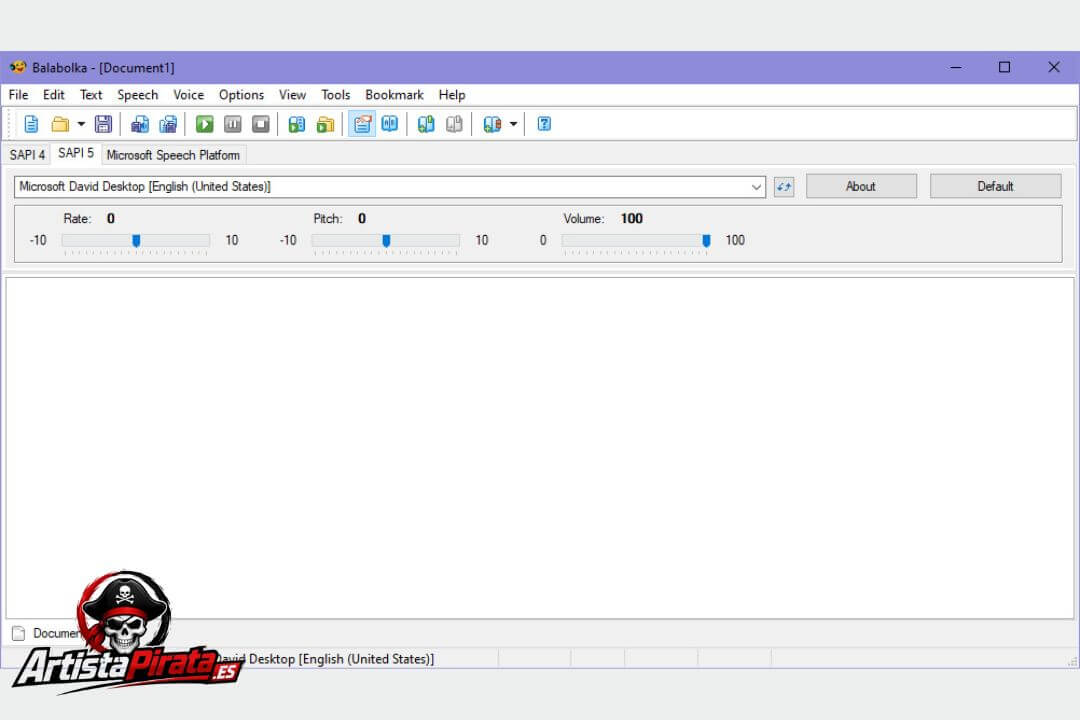This screenshot has width=1080, height=720.
Task: Click the folder with green play icon
Action: click(325, 124)
